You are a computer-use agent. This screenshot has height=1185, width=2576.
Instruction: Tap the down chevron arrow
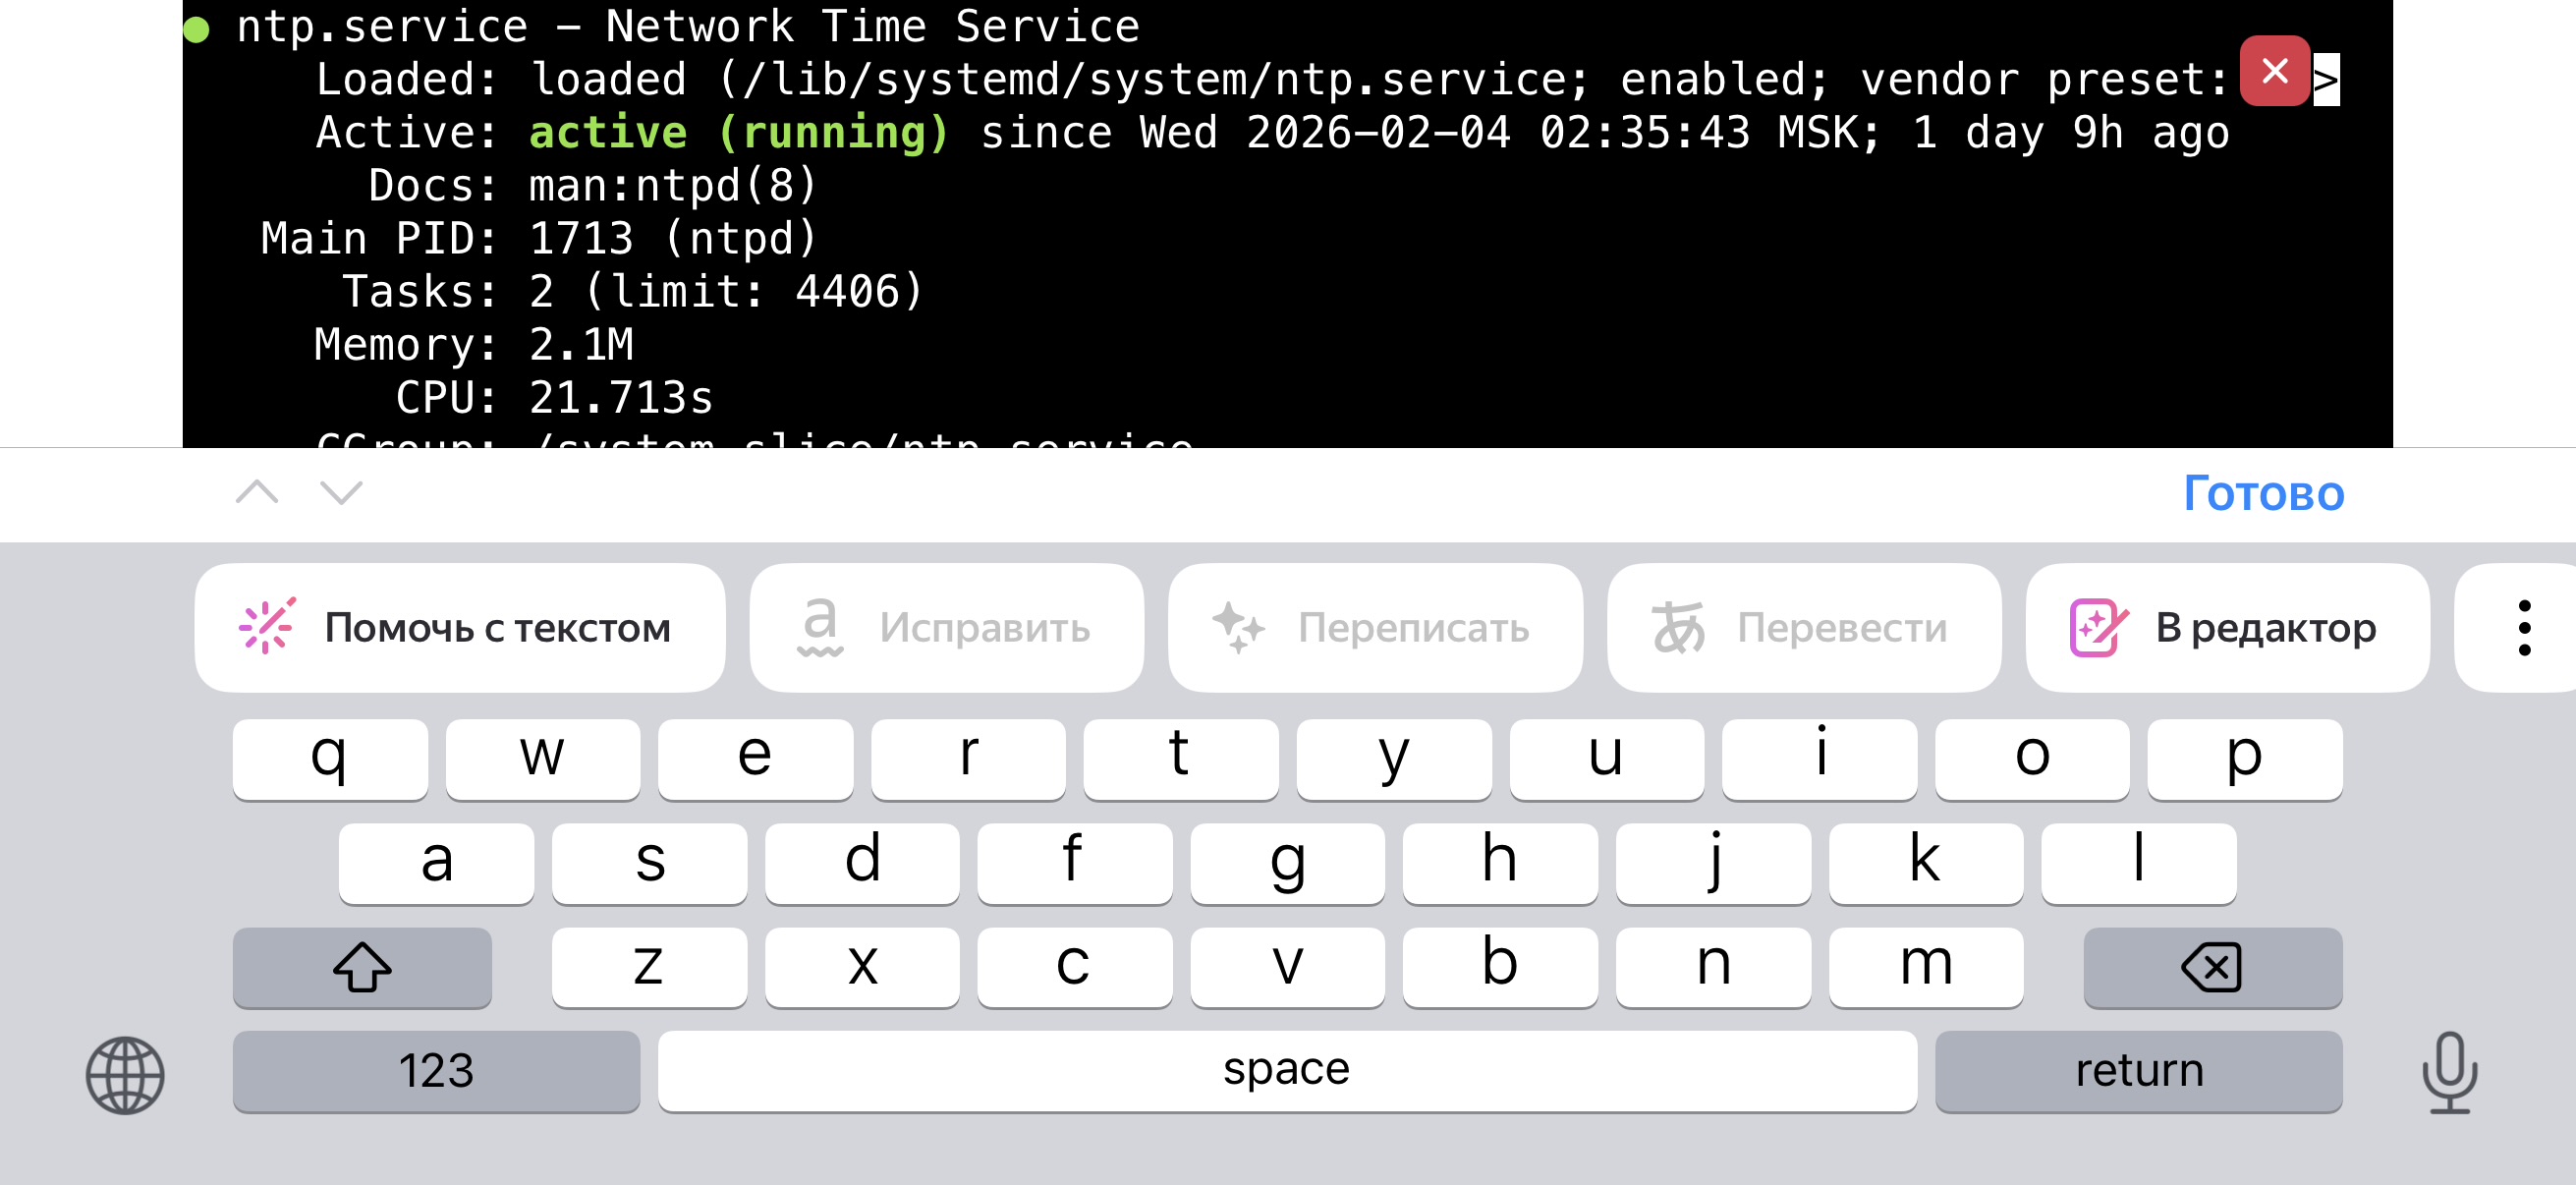click(341, 492)
